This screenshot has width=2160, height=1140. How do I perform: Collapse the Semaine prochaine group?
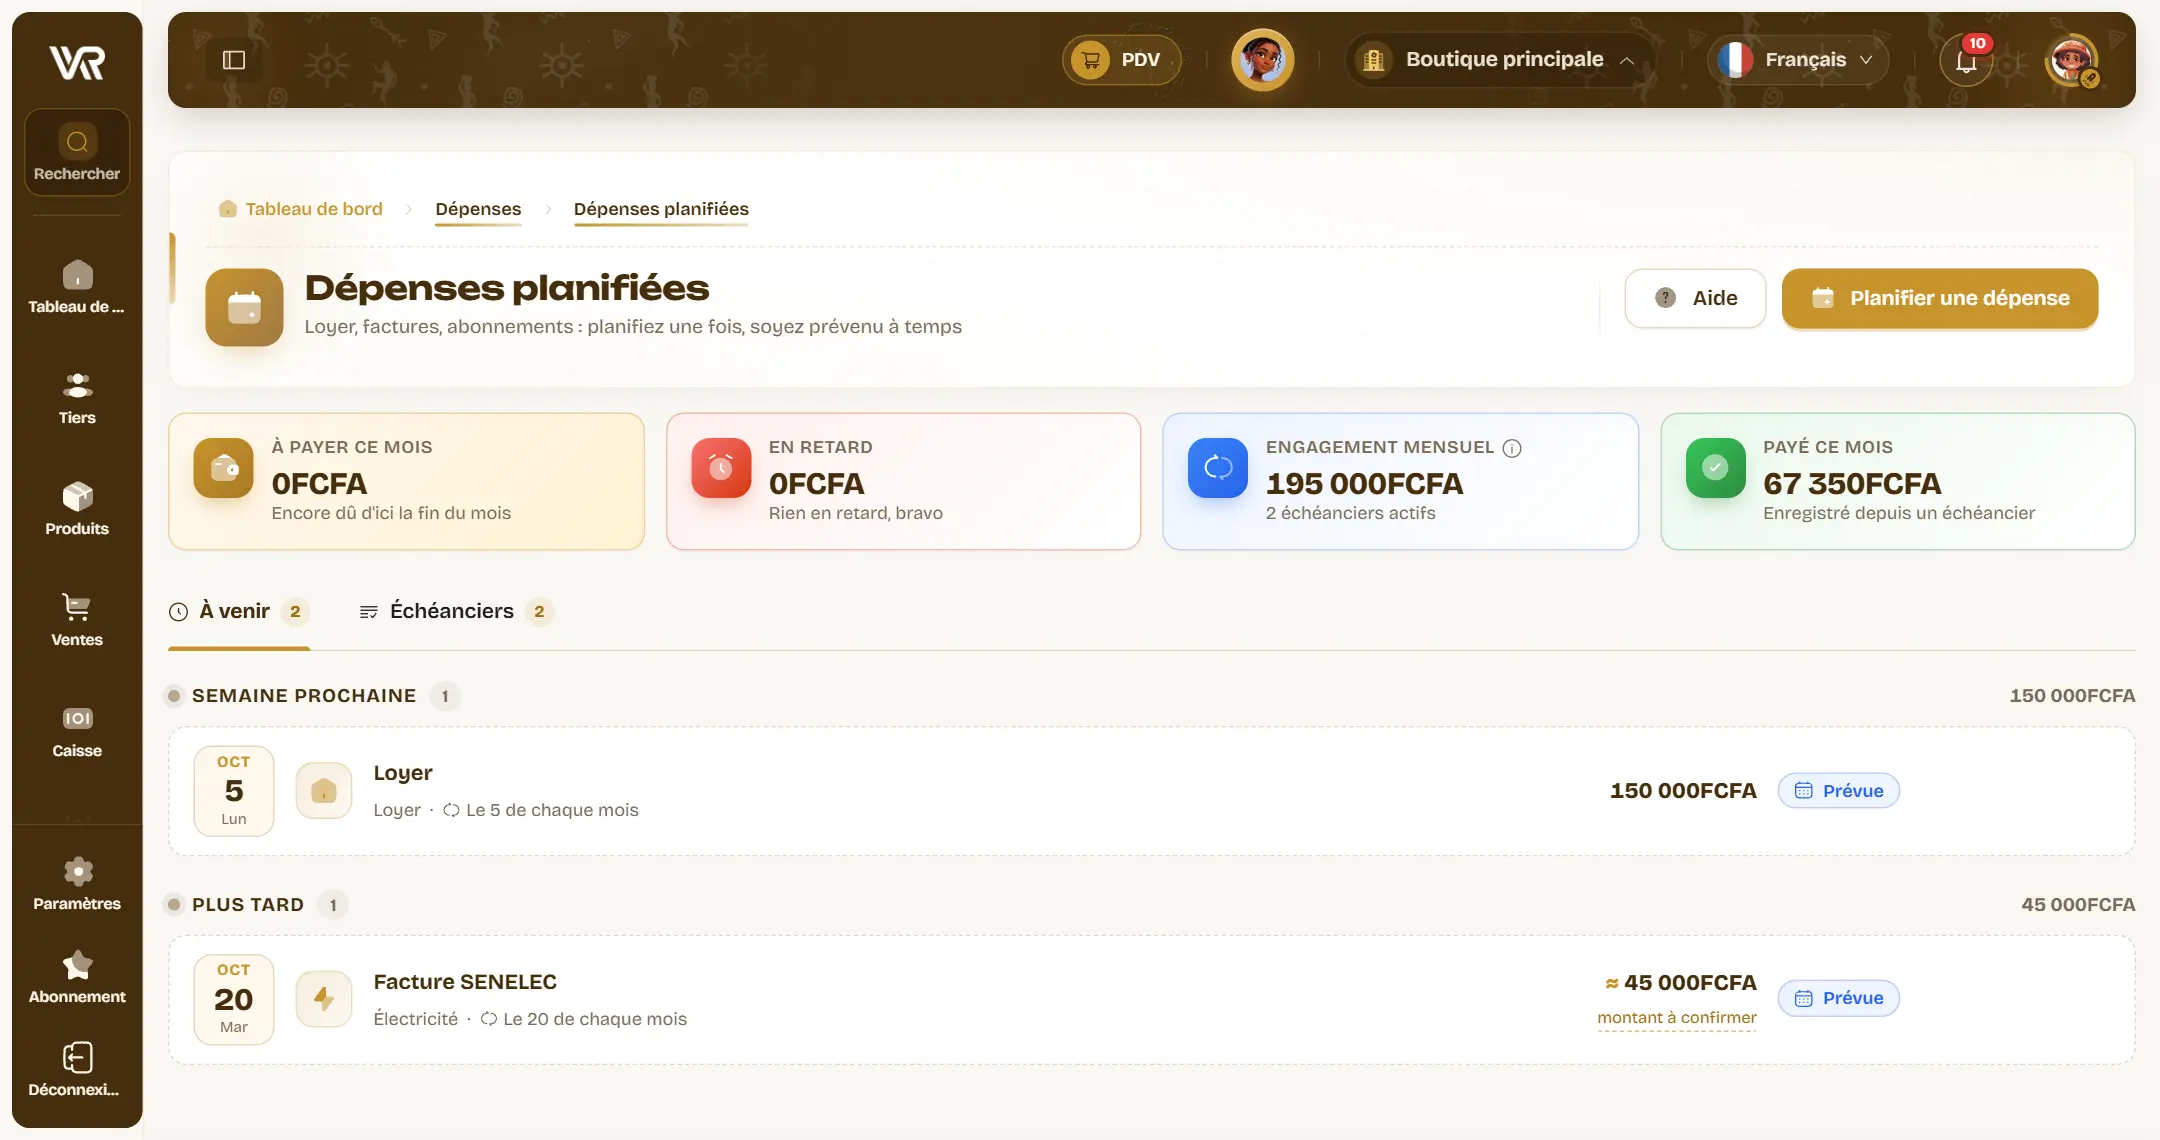(312, 696)
